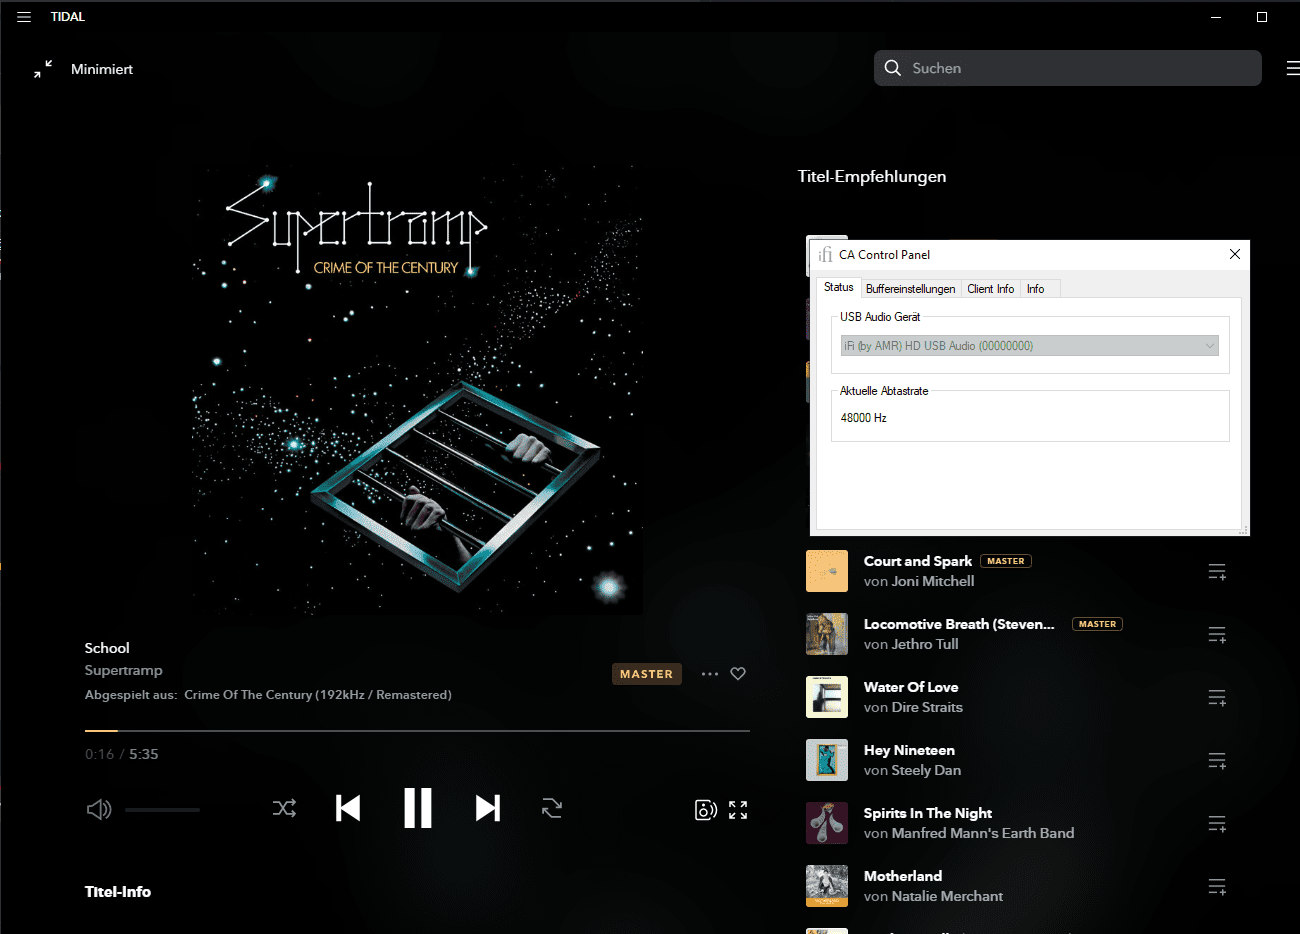Click the 48000 Hz sample rate value
Screen dimensions: 1300x934
864,418
